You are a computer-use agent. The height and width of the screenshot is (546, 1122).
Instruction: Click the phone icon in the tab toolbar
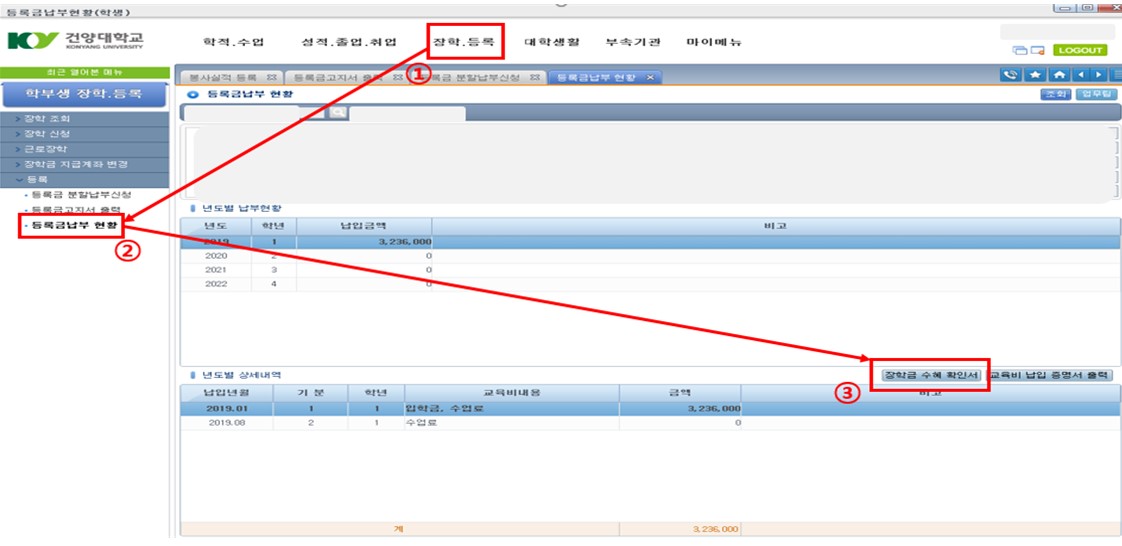(x=1011, y=76)
